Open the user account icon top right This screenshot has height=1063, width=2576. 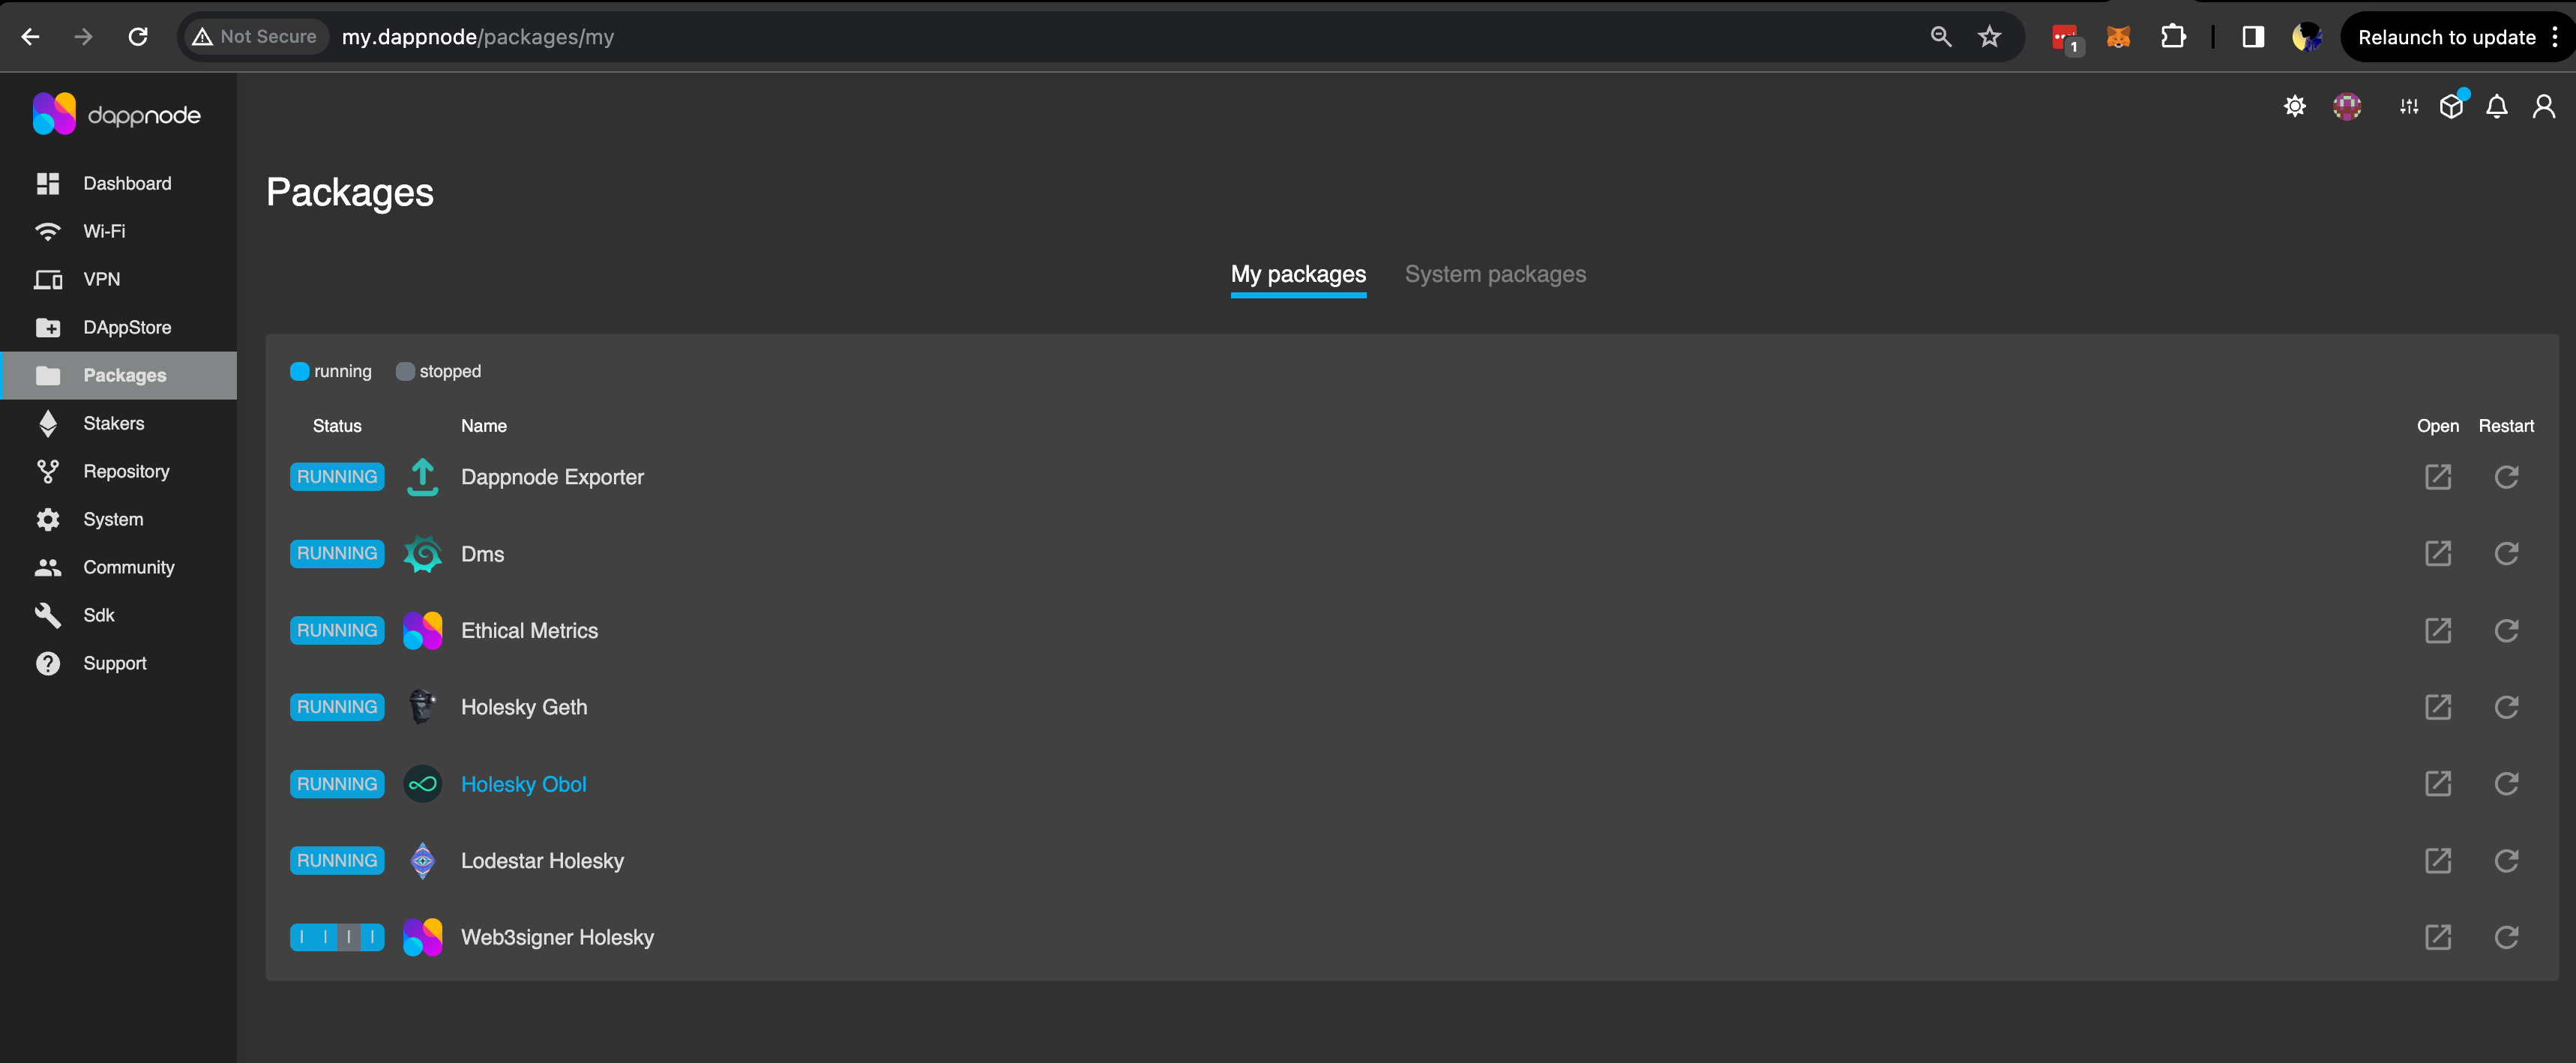coord(2544,106)
